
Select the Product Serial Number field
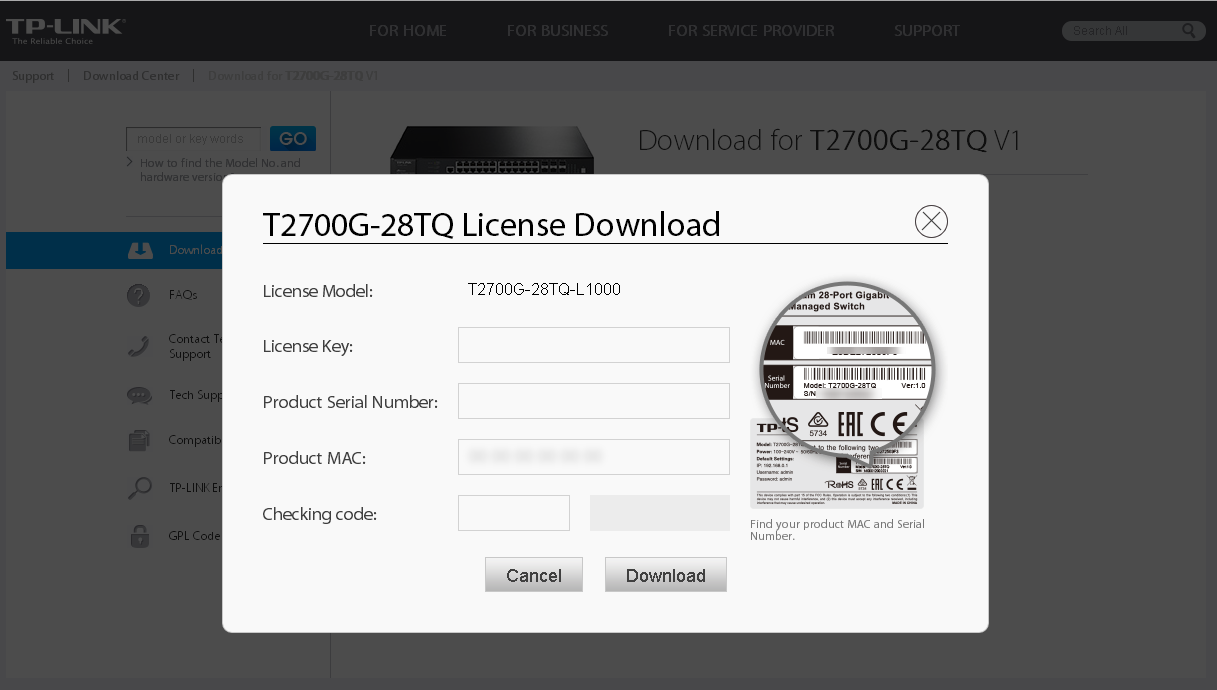(x=593, y=400)
